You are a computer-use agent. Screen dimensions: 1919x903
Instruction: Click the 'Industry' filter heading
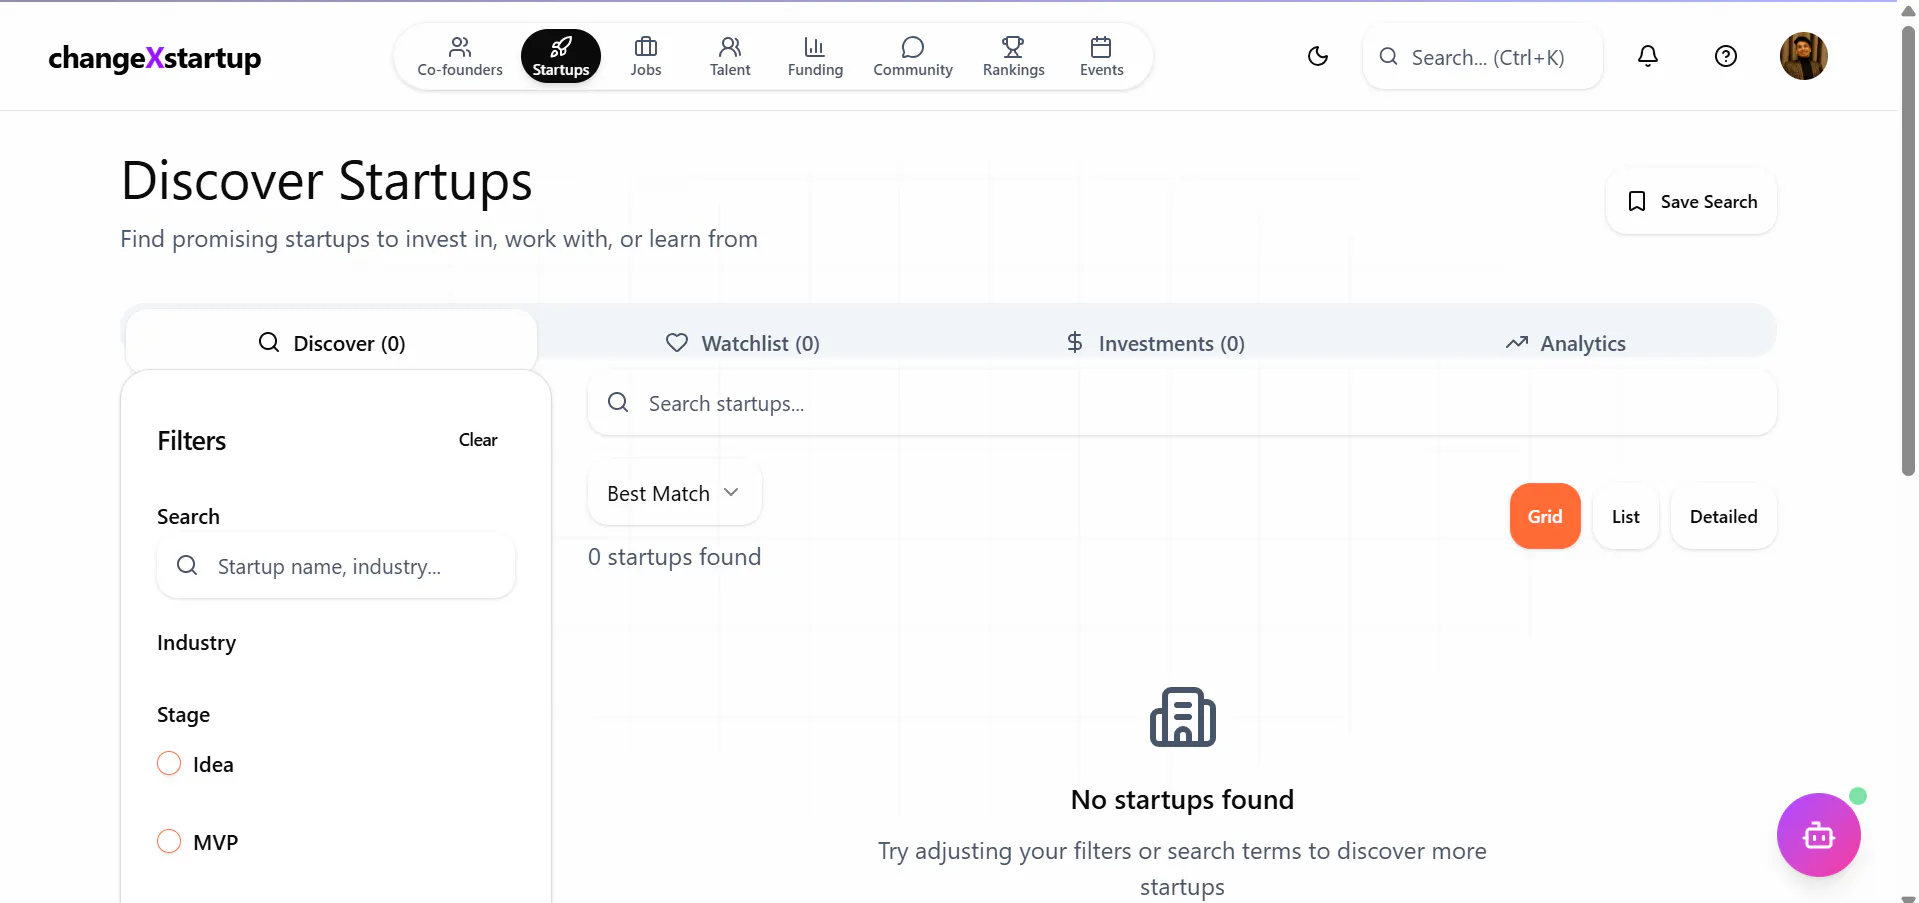196,643
